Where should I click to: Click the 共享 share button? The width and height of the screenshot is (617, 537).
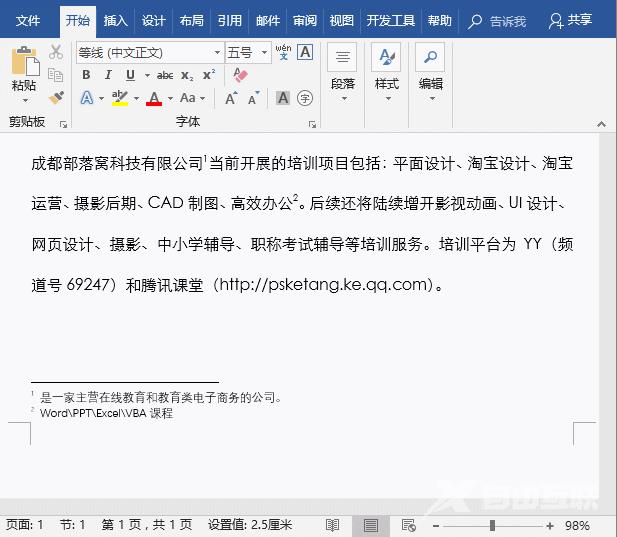click(x=571, y=20)
